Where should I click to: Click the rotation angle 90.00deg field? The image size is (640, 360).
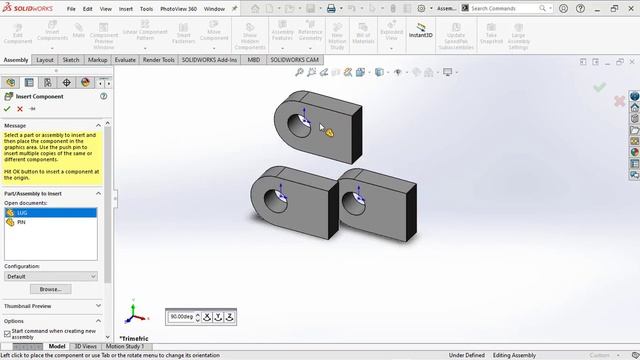coord(181,317)
